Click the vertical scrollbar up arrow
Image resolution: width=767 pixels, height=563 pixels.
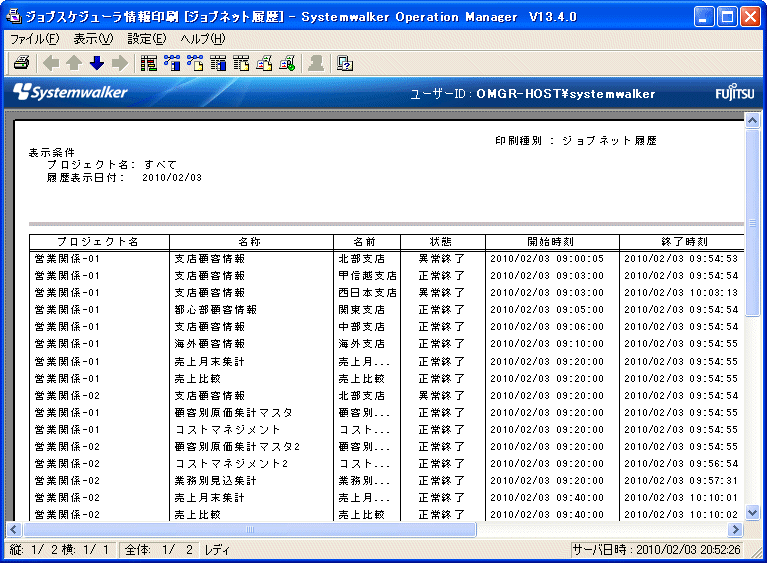tap(753, 120)
